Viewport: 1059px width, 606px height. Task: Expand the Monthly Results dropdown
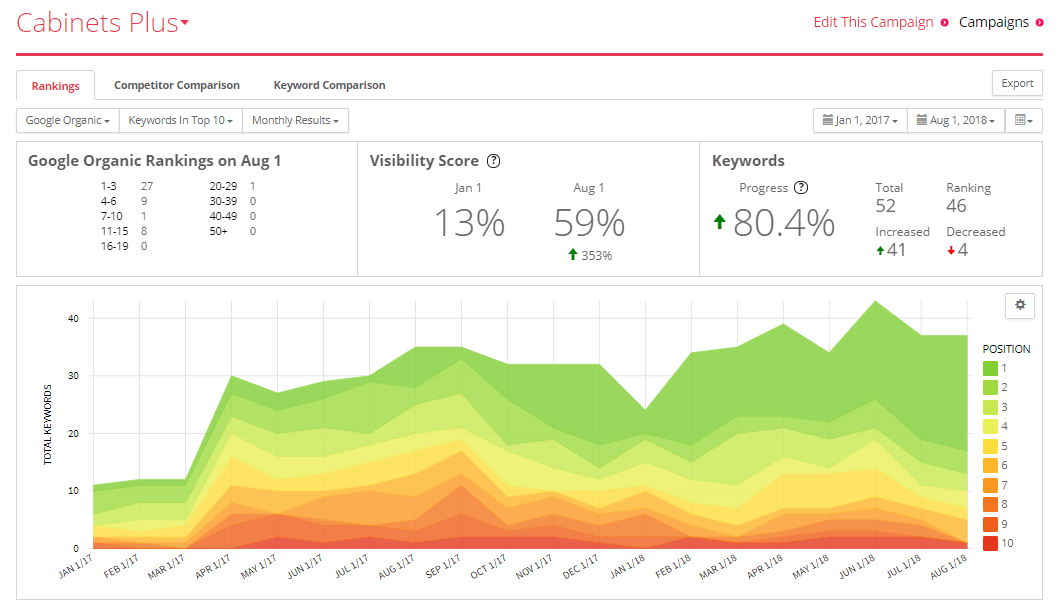point(295,120)
